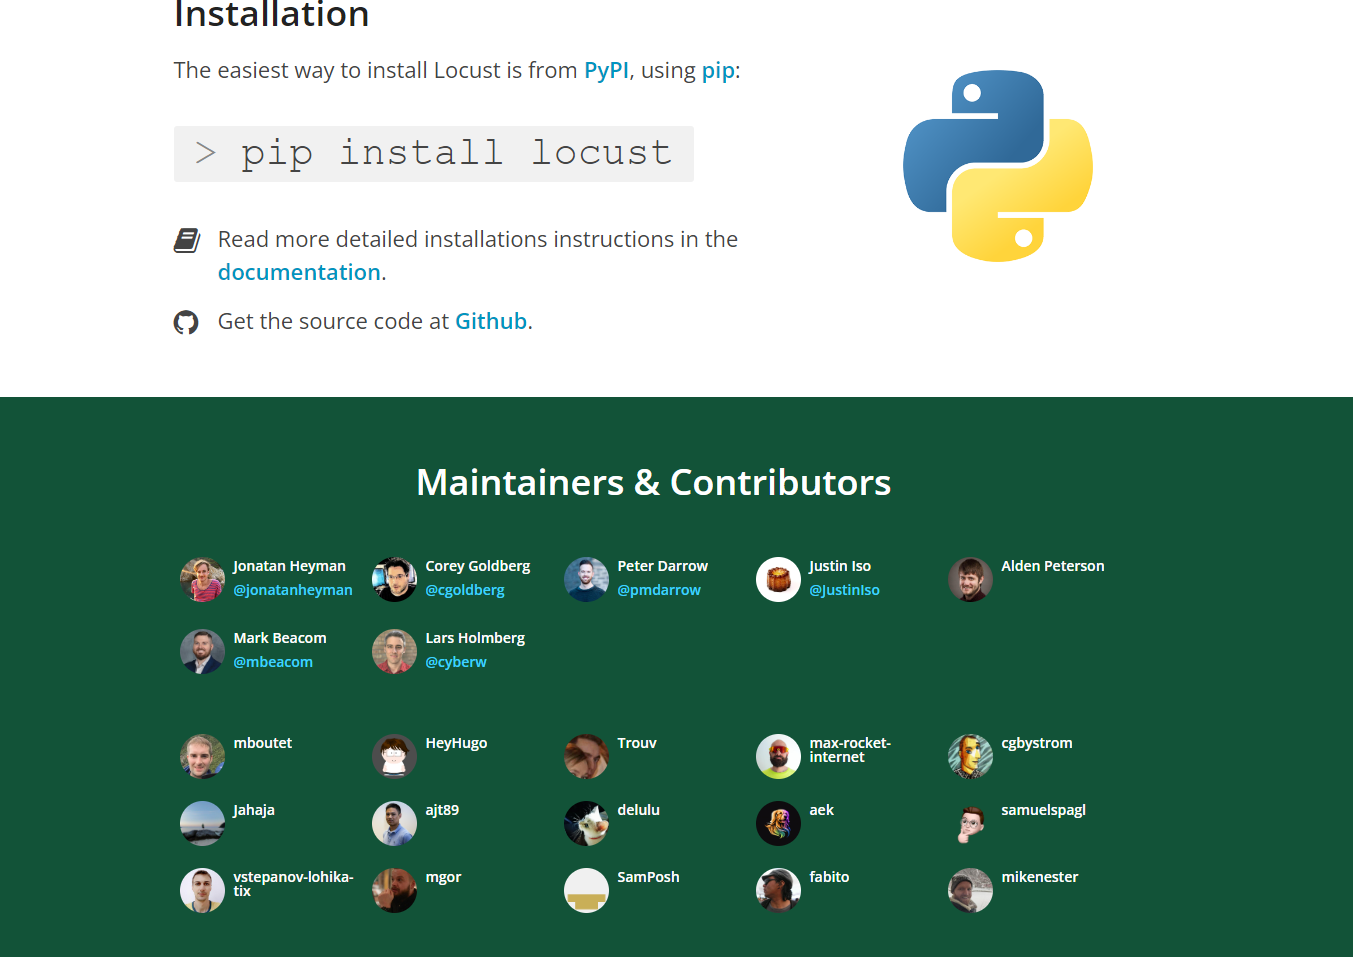Click Jonatan Heyman's avatar photo
Viewport: 1353px width, 957px height.
point(202,579)
